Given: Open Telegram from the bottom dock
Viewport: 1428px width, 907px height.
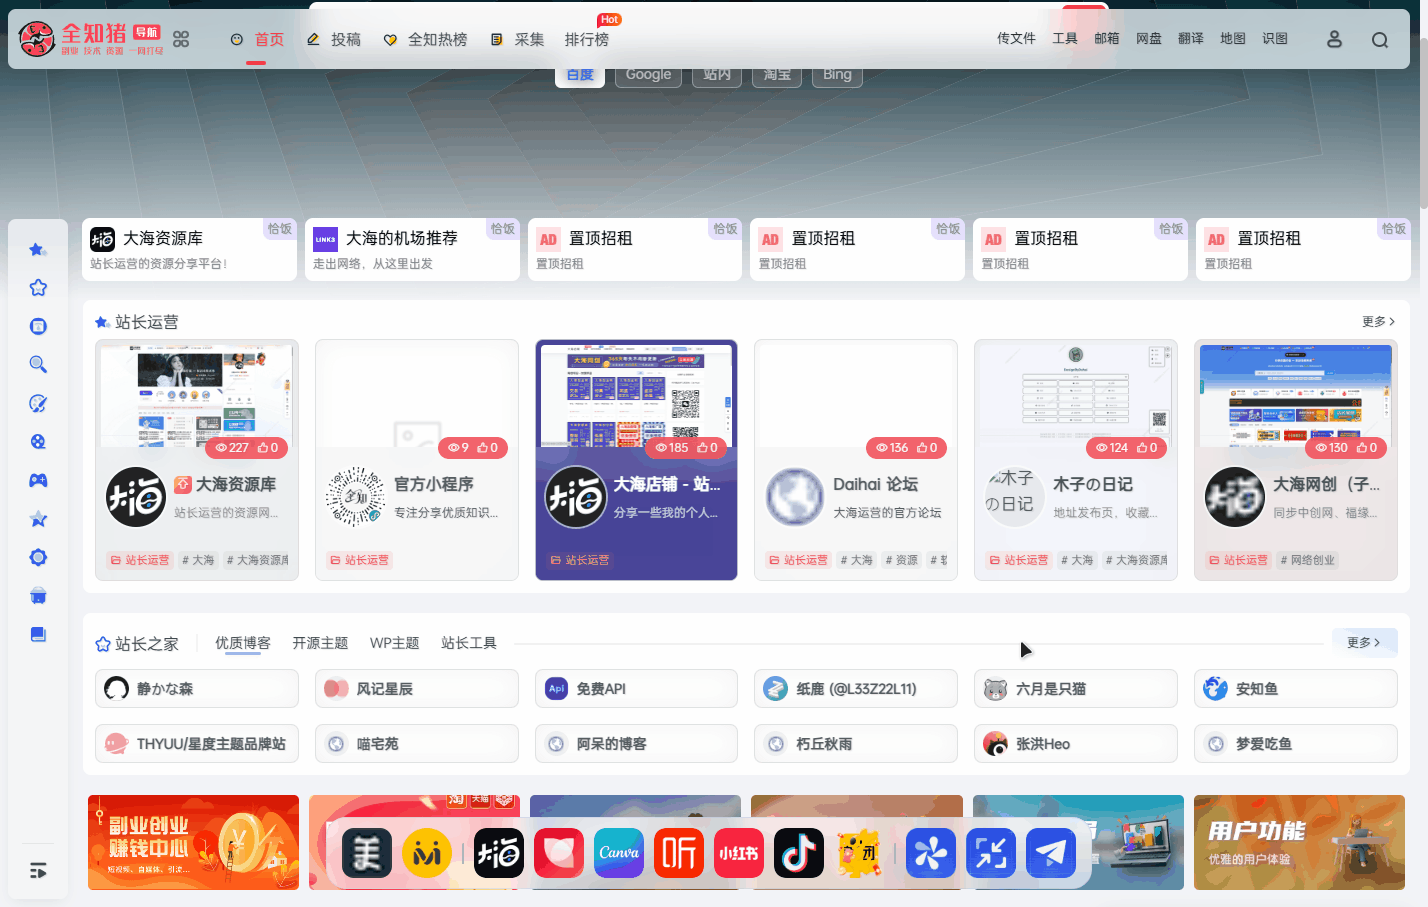Looking at the screenshot, I should (x=1050, y=854).
